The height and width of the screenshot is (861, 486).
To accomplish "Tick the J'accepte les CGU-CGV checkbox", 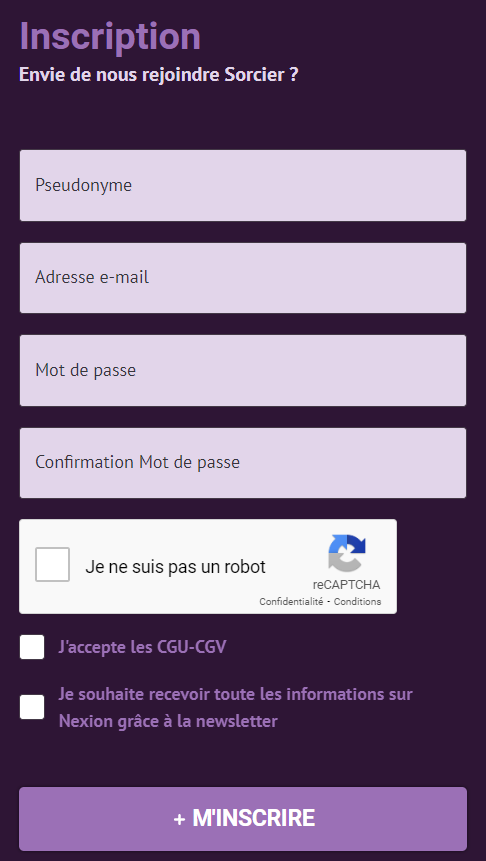I will [x=32, y=647].
